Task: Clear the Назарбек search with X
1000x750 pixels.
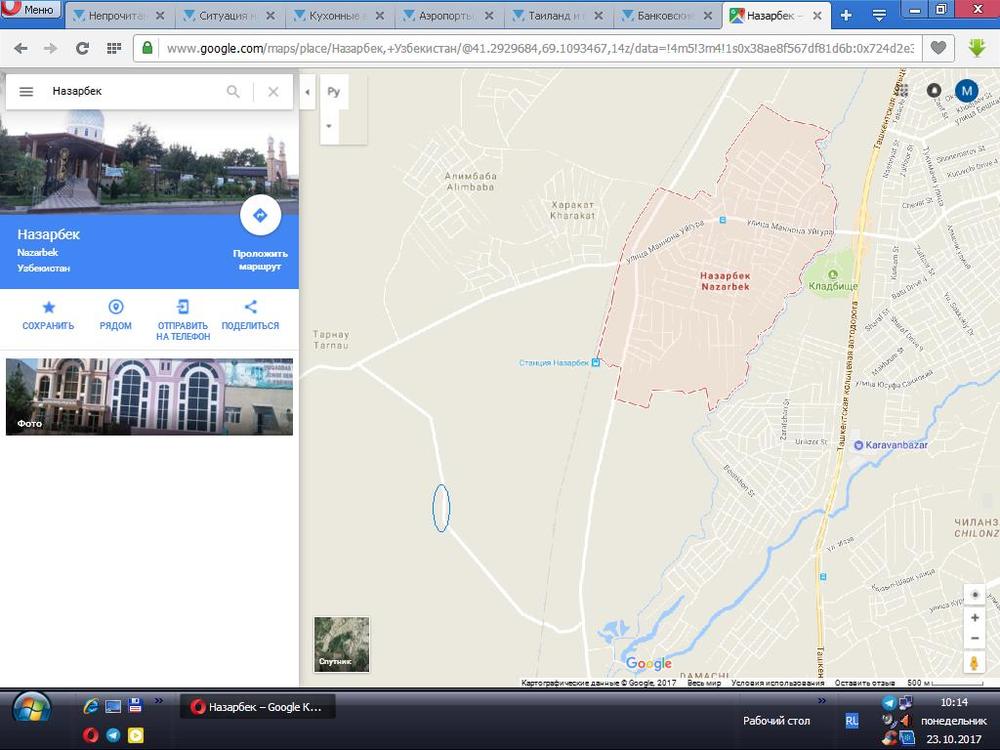Action: point(273,92)
